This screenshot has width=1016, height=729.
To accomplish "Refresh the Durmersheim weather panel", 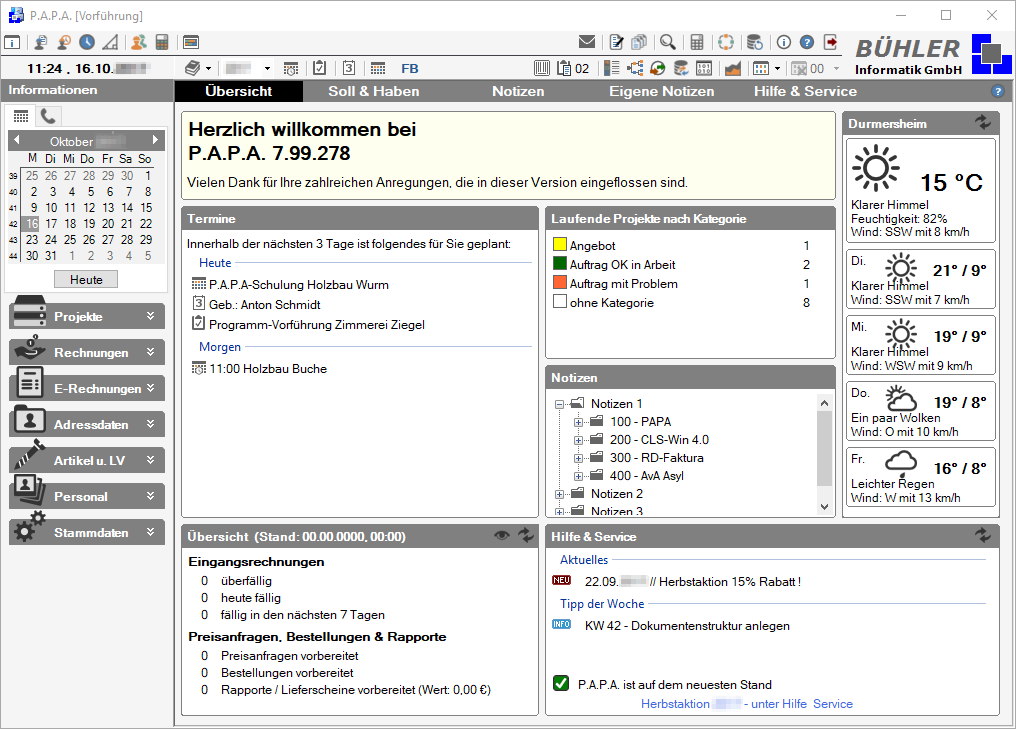I will (983, 122).
